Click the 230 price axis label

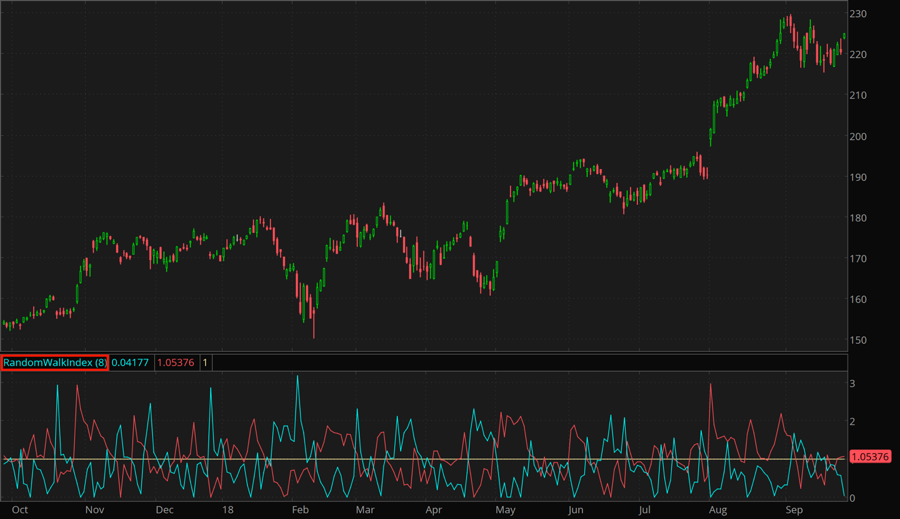859,14
